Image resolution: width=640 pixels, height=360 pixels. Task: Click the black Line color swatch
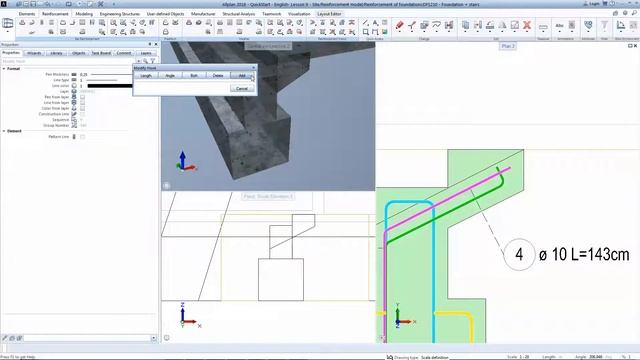109,86
